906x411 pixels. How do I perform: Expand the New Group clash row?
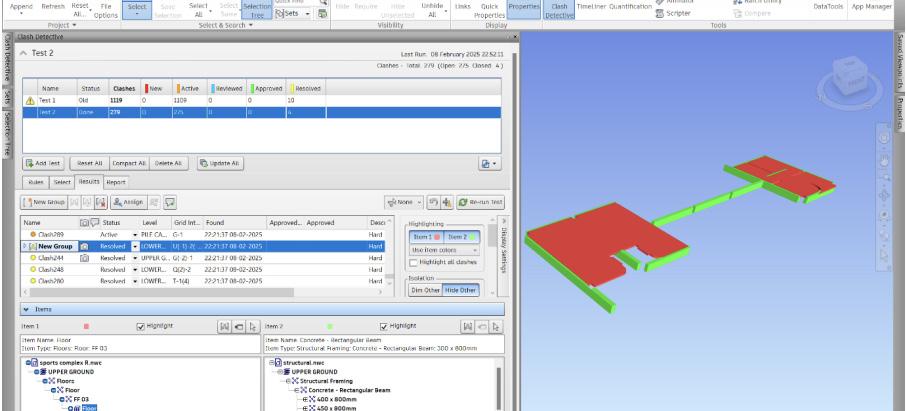24,246
